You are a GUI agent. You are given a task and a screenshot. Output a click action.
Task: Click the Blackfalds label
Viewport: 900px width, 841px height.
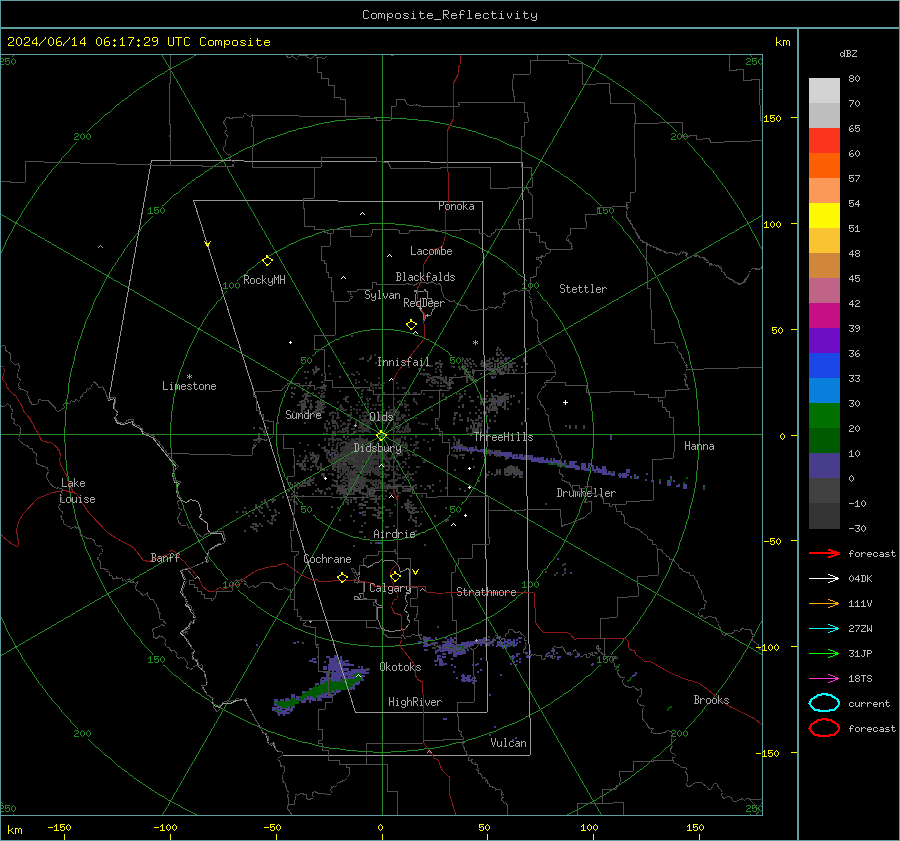click(x=425, y=277)
